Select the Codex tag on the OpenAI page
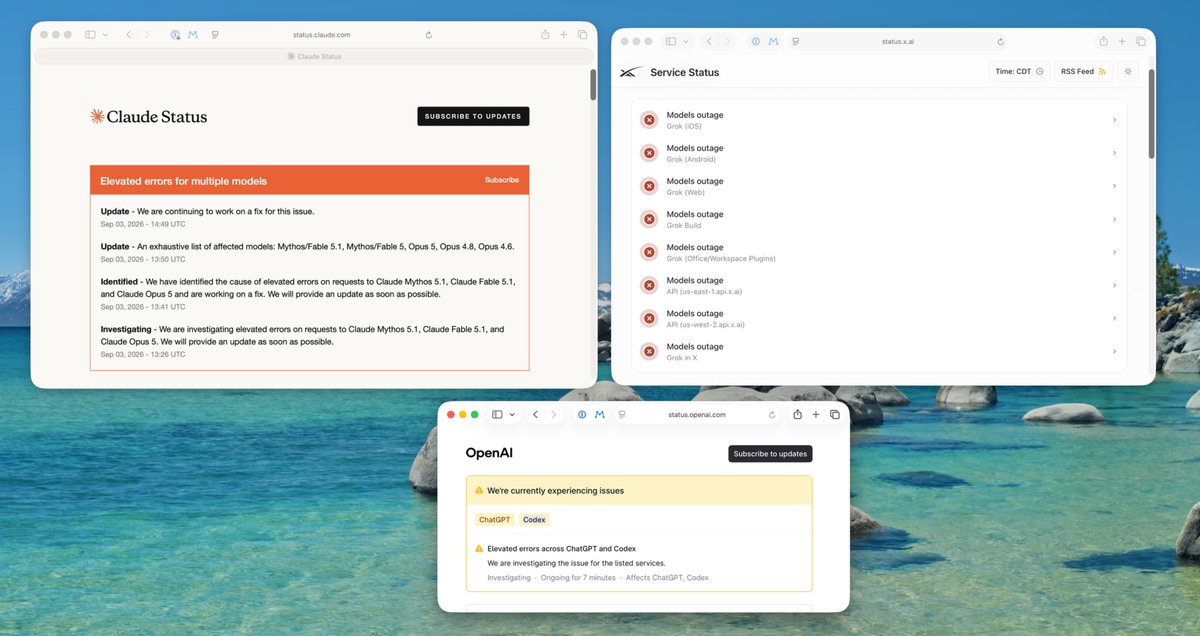The image size is (1200, 636). (535, 519)
